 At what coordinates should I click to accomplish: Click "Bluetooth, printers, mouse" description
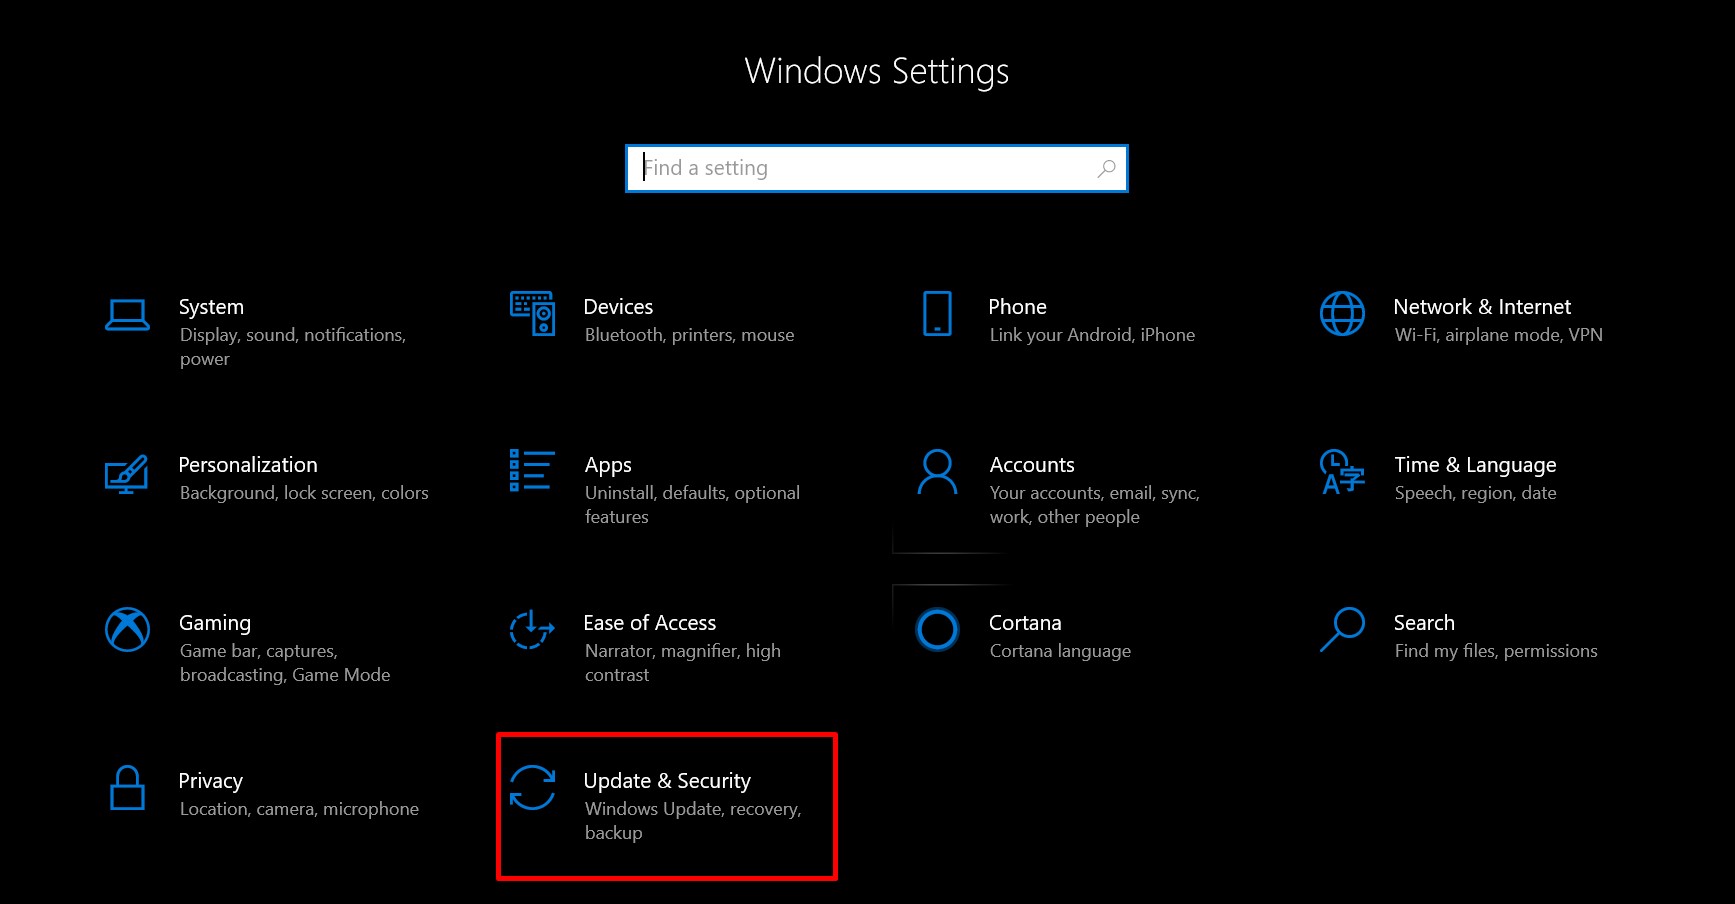click(690, 335)
